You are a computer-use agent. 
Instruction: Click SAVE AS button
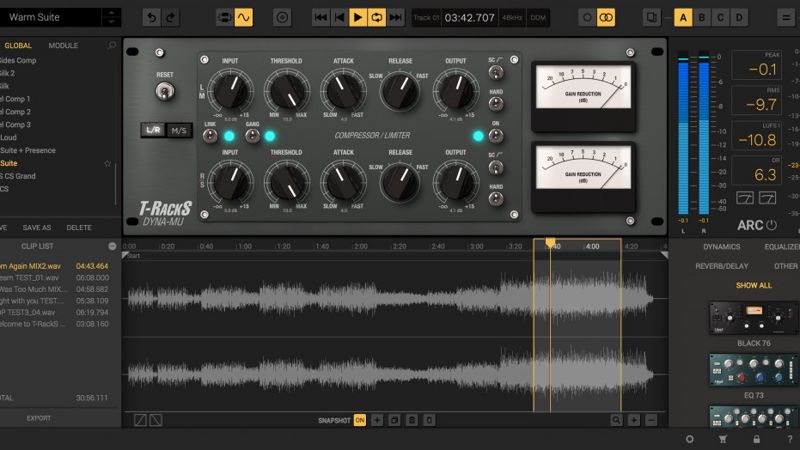click(x=37, y=228)
